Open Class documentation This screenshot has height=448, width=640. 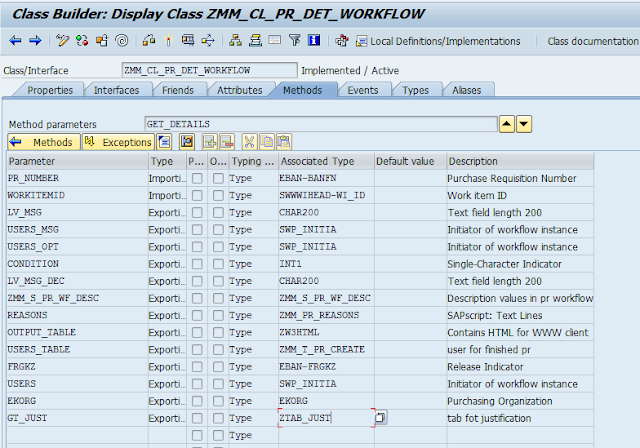pyautogui.click(x=592, y=41)
